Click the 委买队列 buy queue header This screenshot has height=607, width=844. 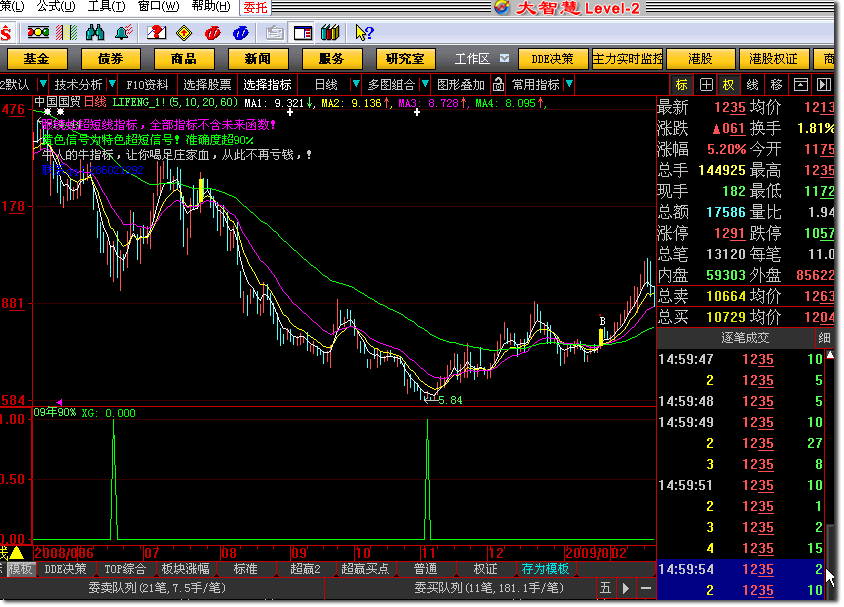489,588
